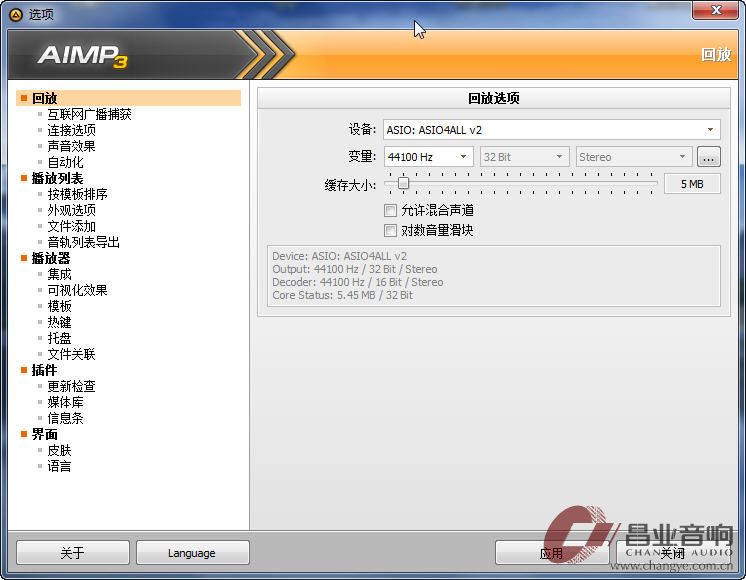Open the 自动化 settings page
The height and width of the screenshot is (580, 746).
[x=65, y=162]
